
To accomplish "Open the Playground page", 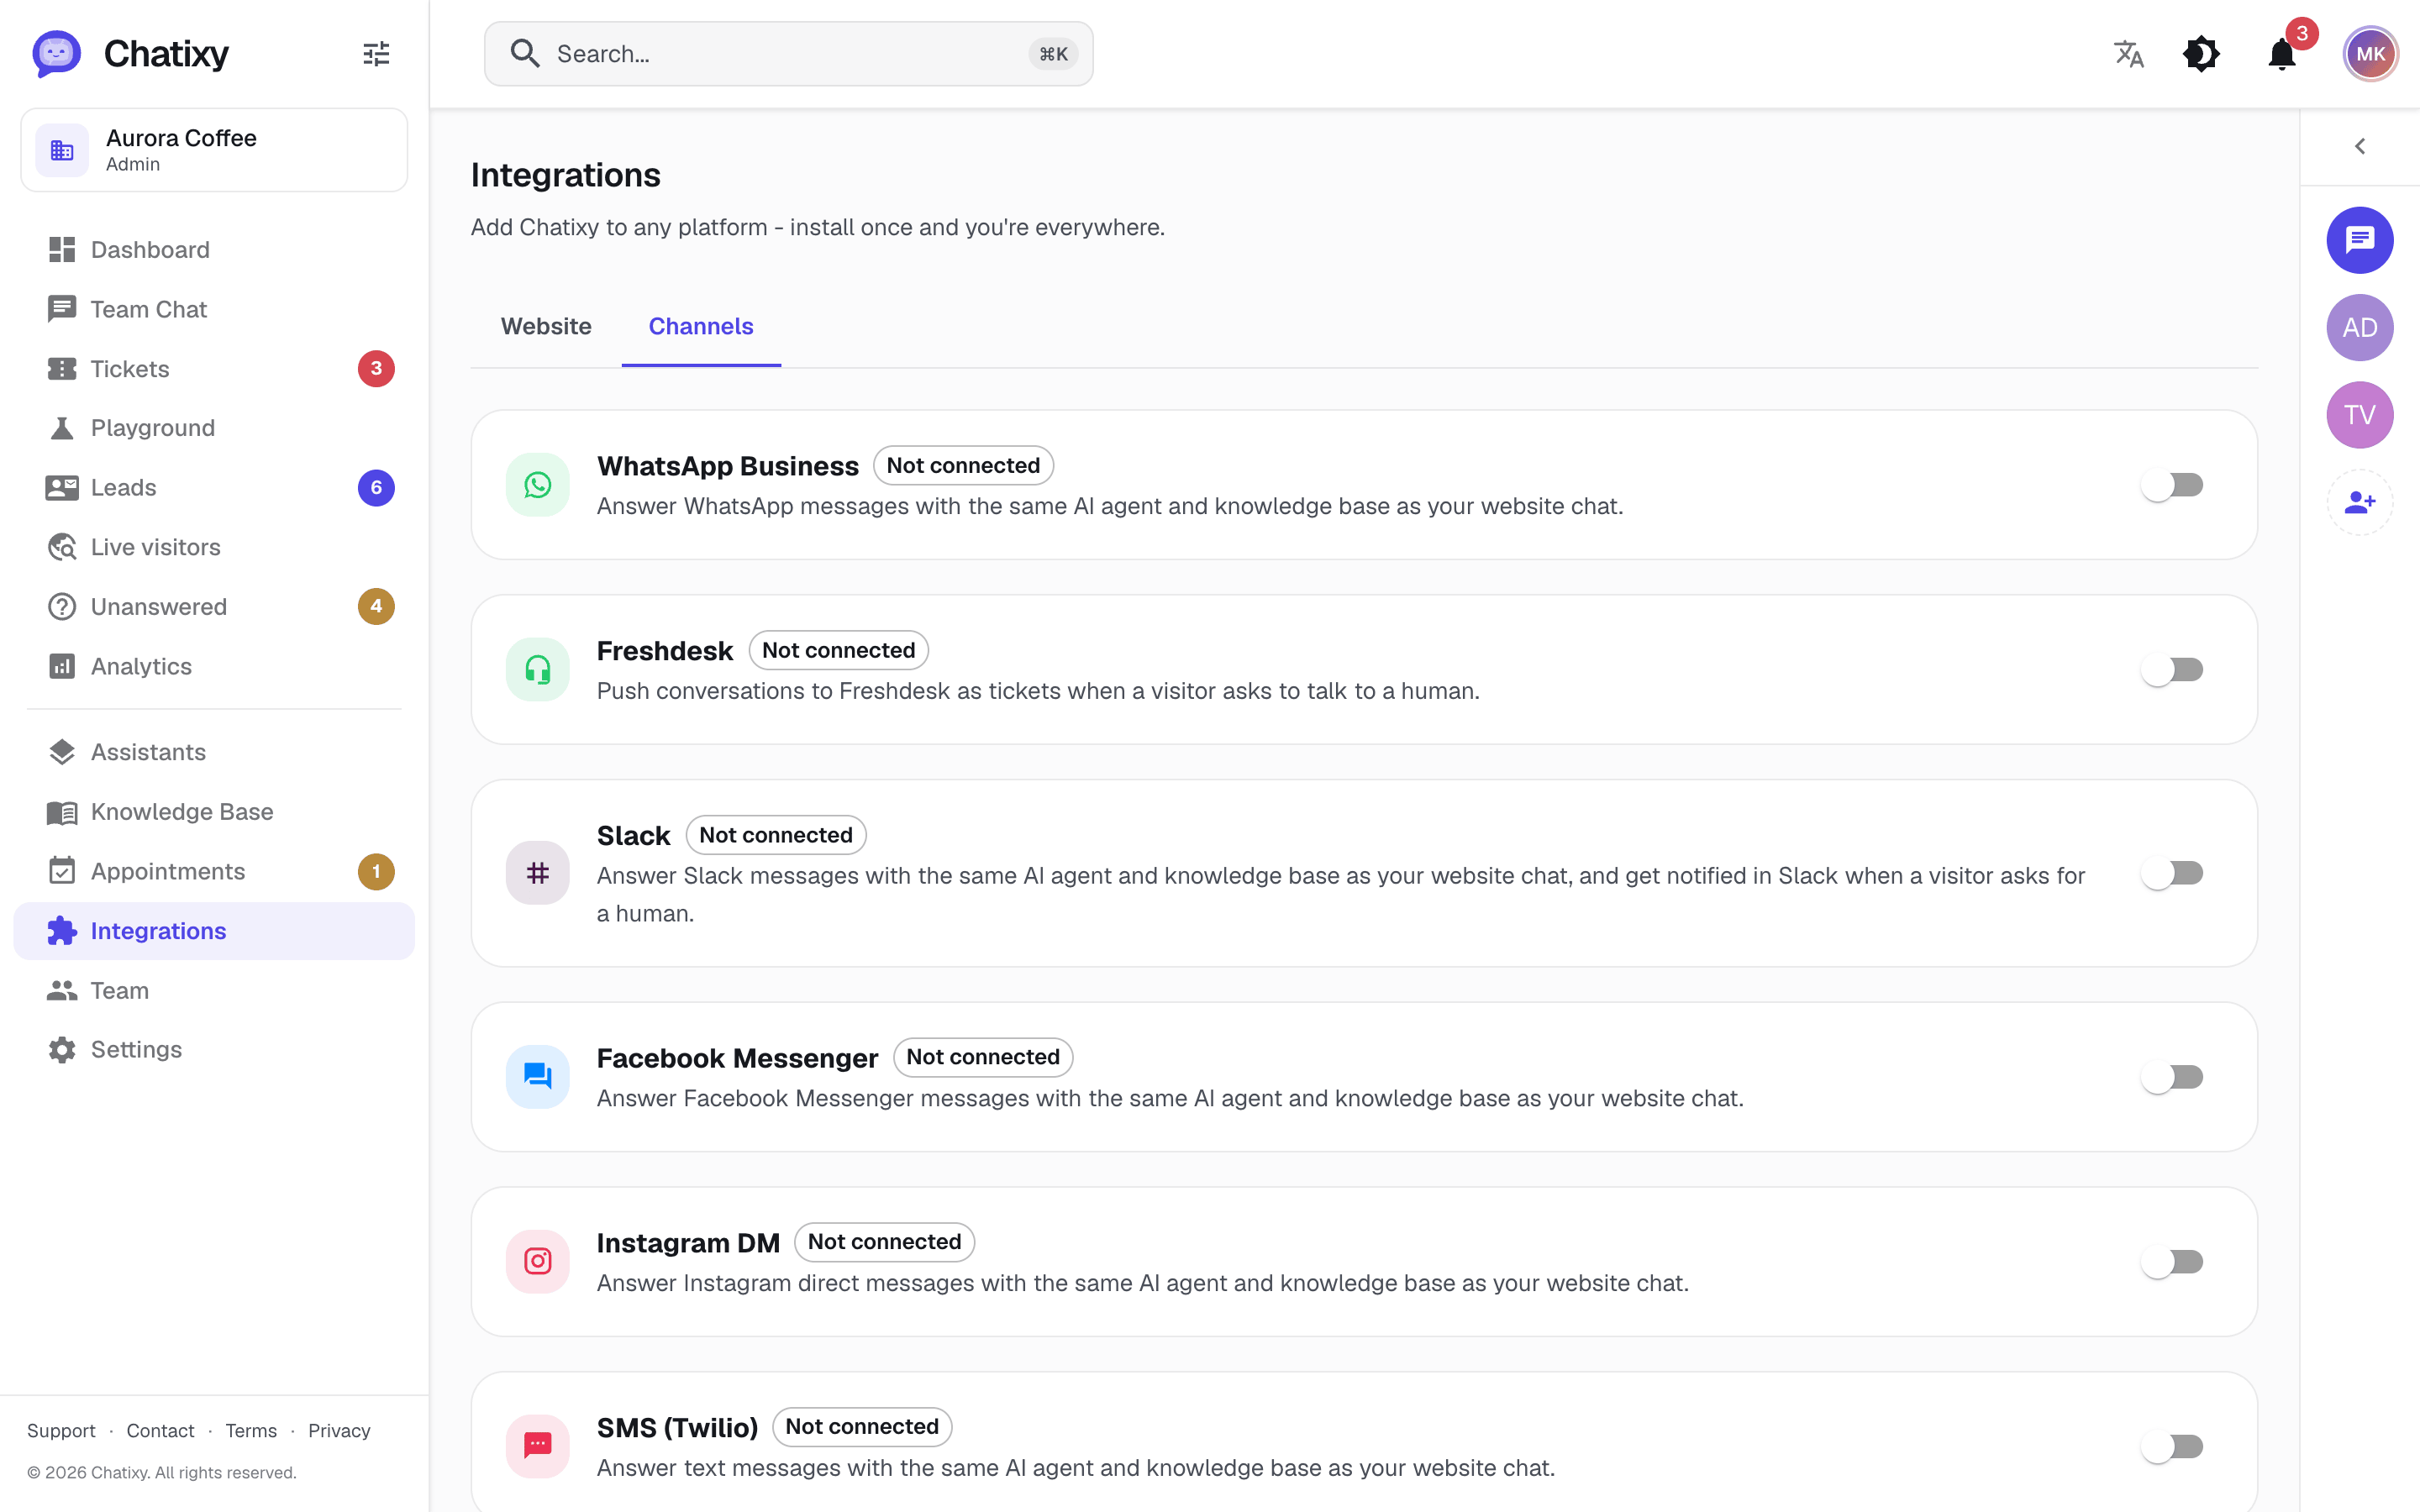I will click(214, 428).
